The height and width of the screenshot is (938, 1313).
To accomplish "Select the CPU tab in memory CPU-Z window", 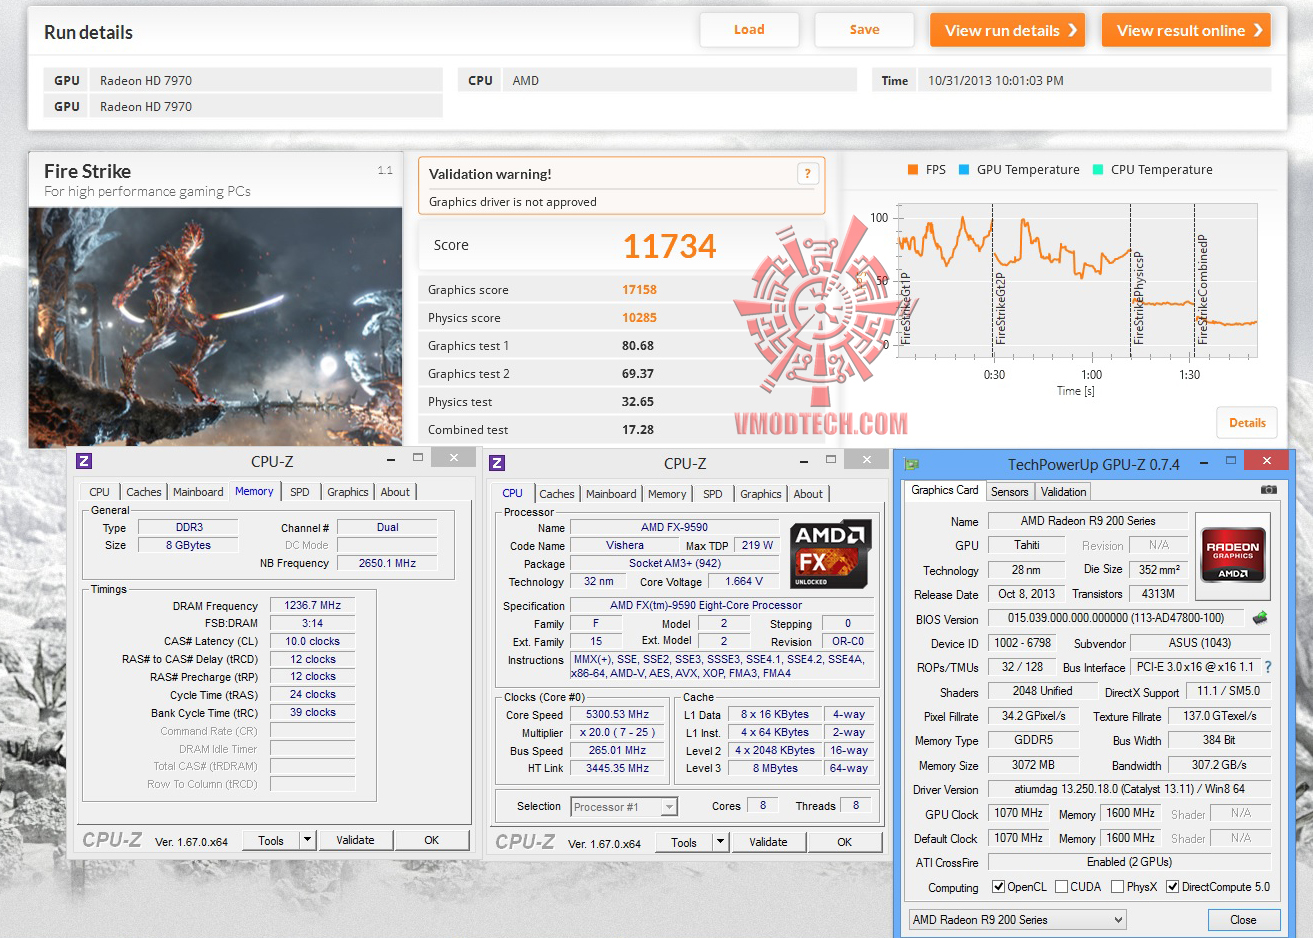I will (100, 492).
